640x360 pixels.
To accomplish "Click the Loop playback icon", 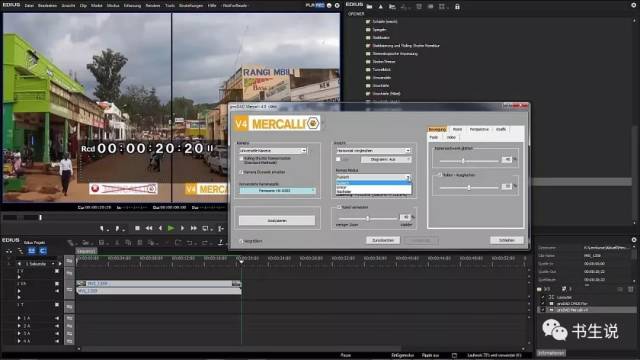I will pos(206,228).
